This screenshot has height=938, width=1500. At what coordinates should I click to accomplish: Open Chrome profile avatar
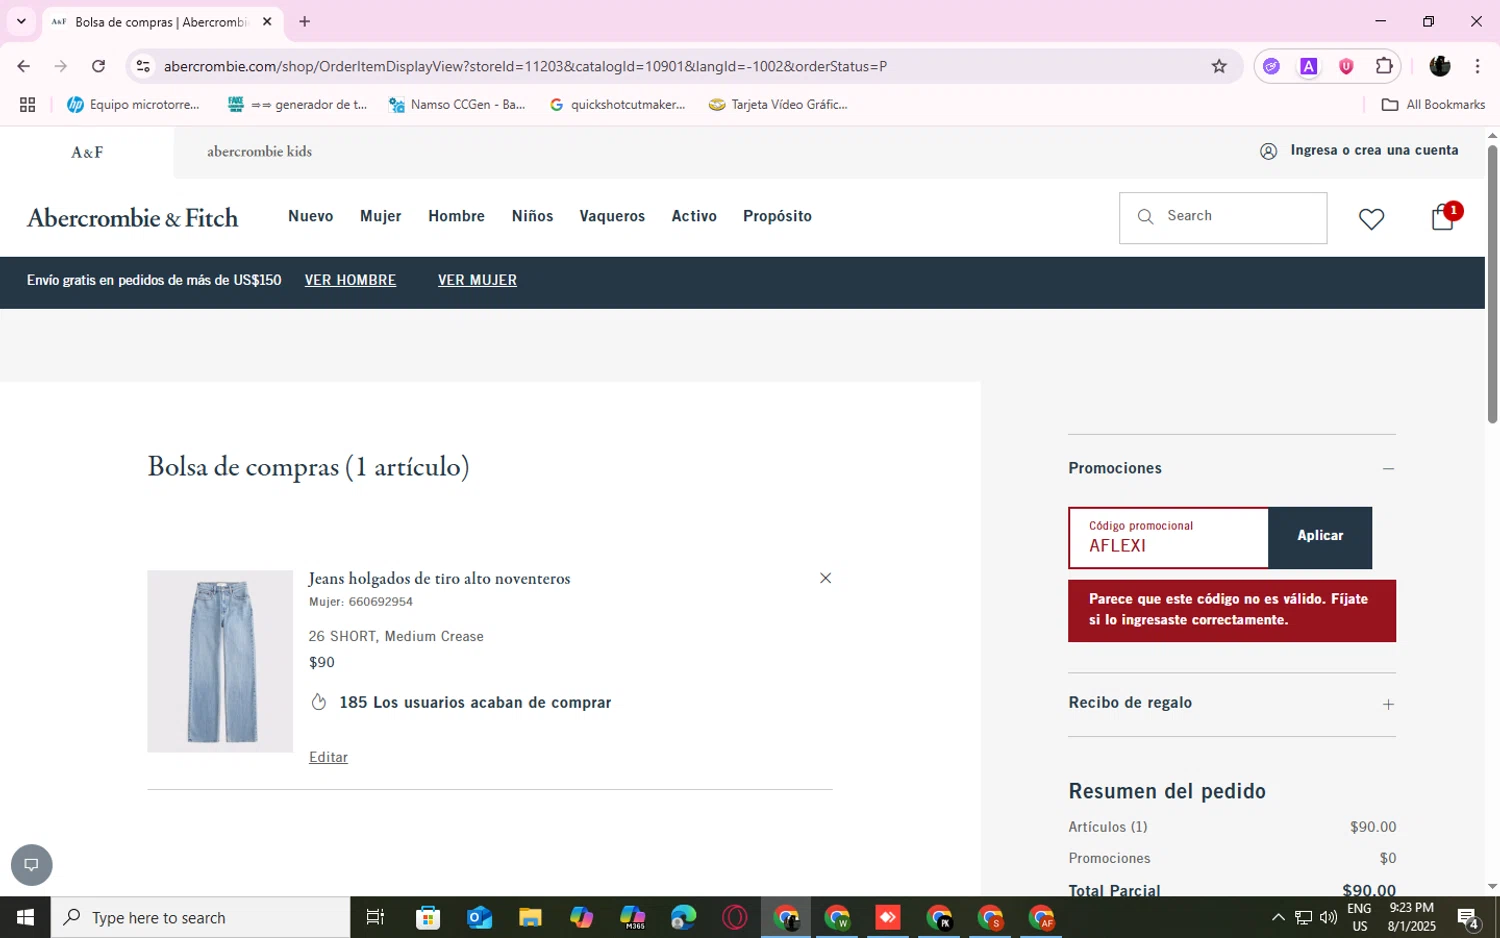1440,66
